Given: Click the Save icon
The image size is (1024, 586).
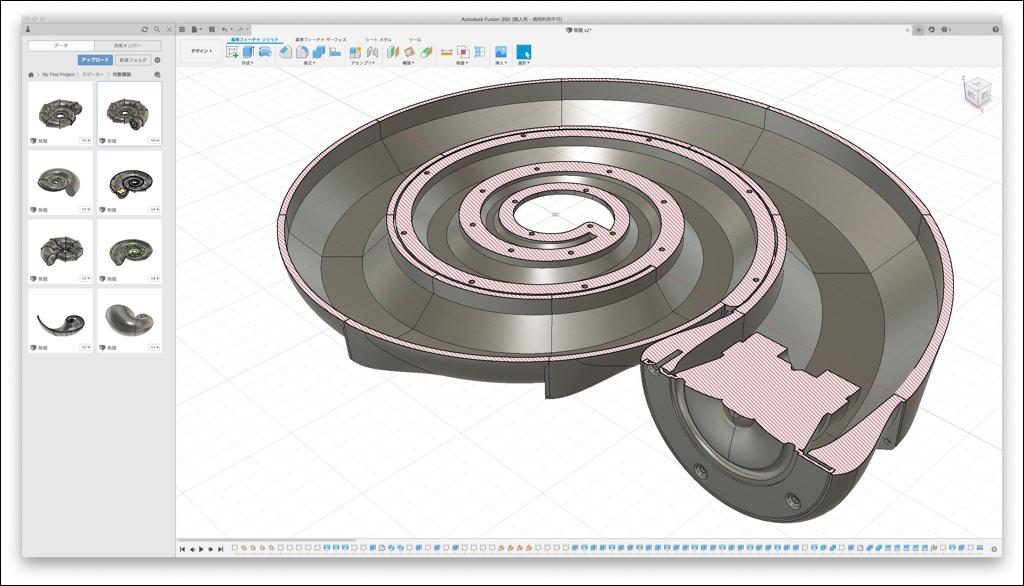Looking at the screenshot, I should pos(212,29).
